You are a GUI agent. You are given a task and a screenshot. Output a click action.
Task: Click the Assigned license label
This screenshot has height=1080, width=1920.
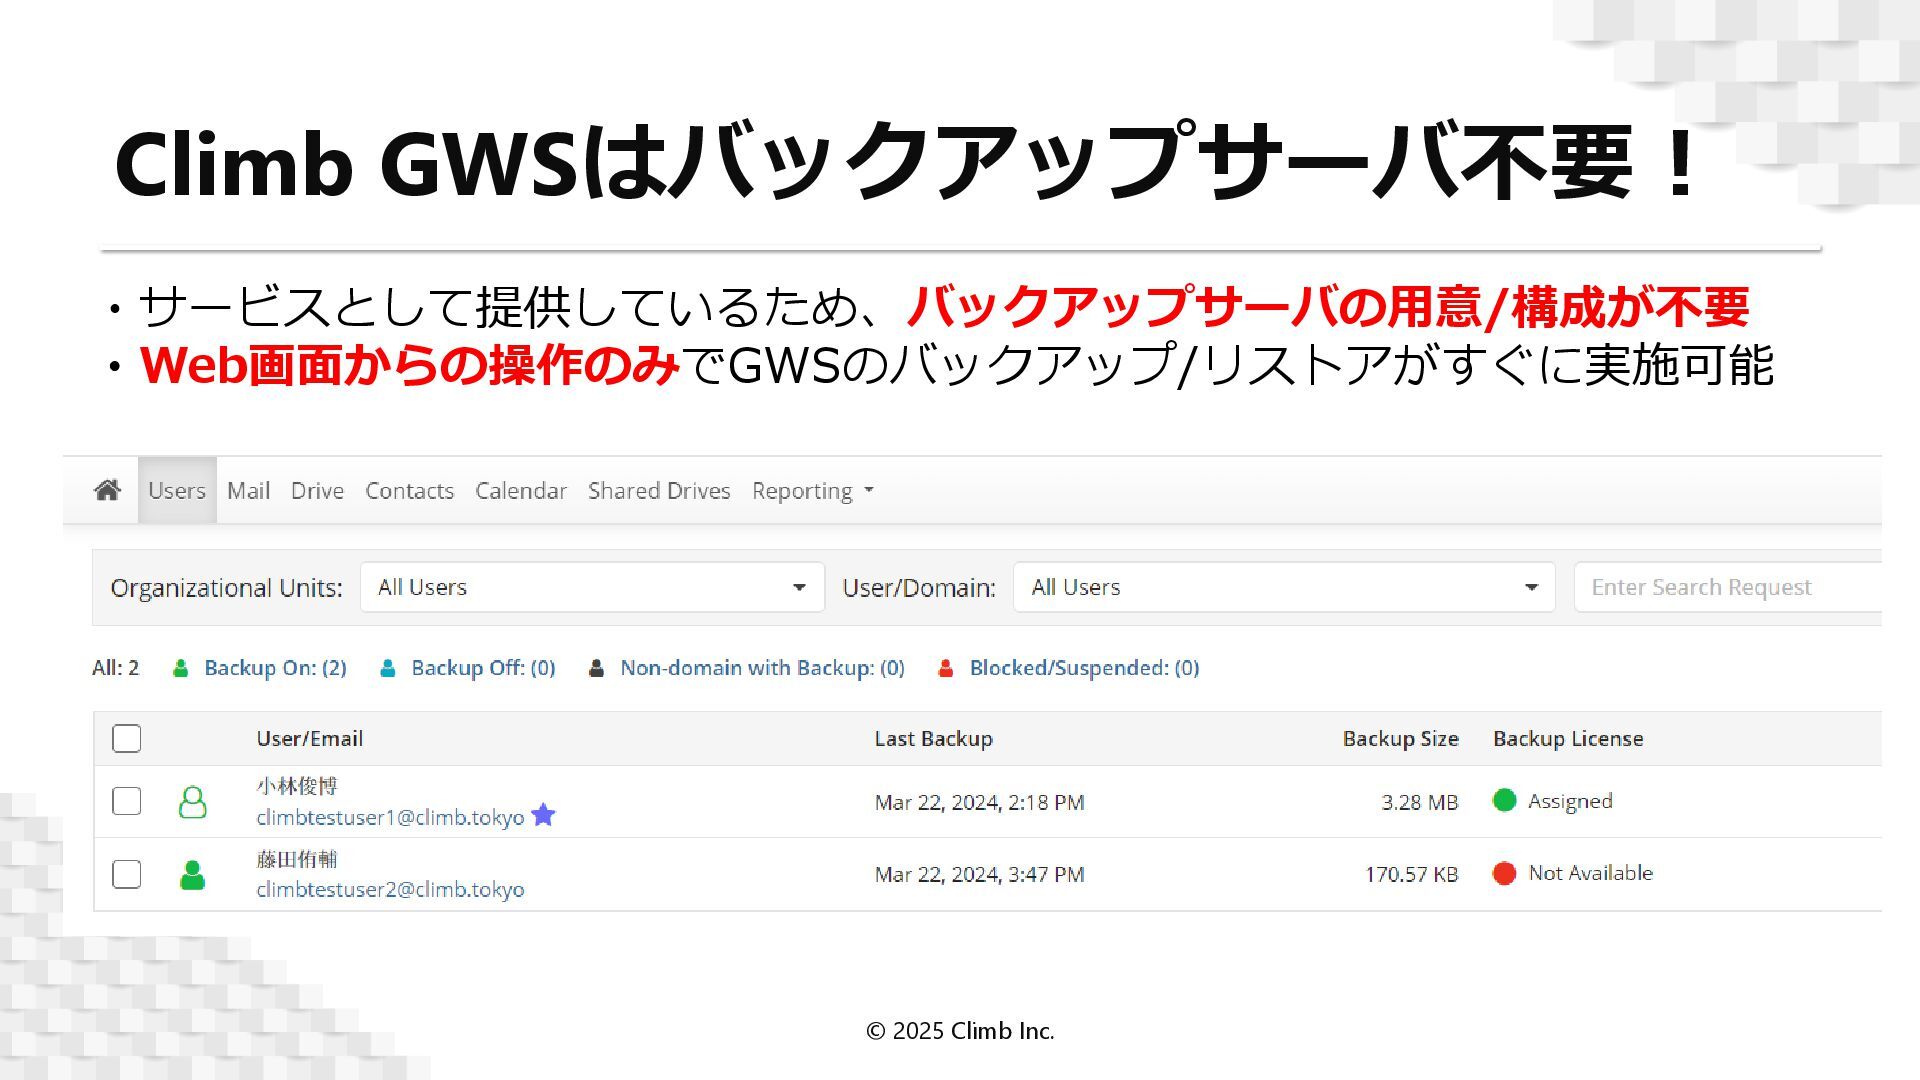[x=1570, y=801]
